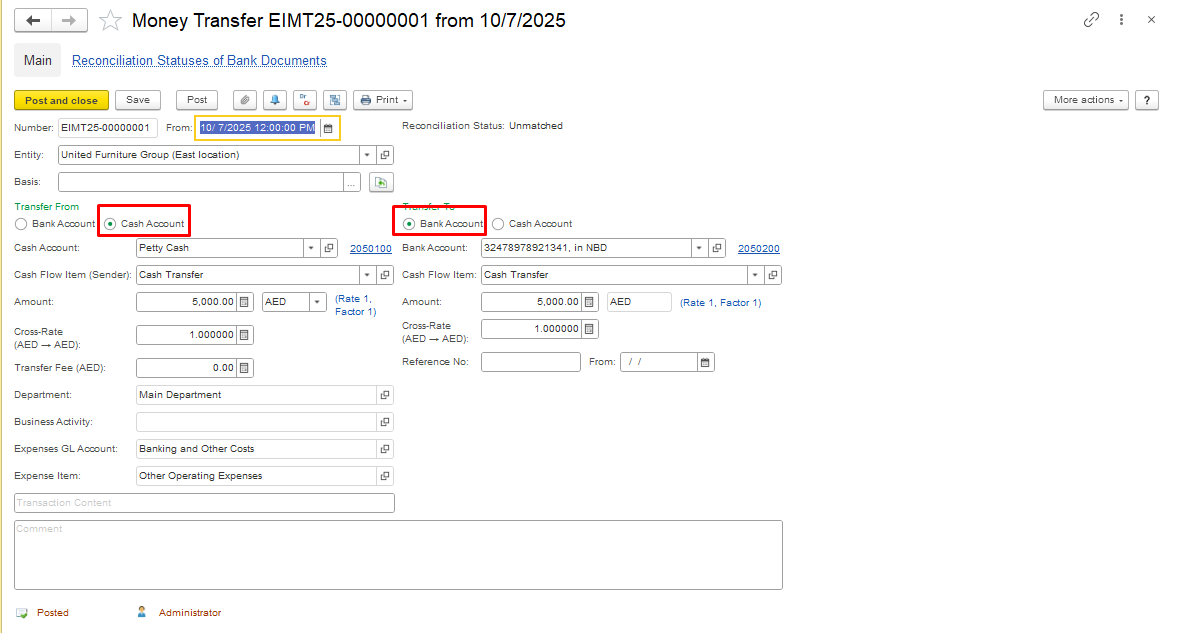Click the Save button
Image resolution: width=1178 pixels, height=633 pixels.
click(138, 100)
